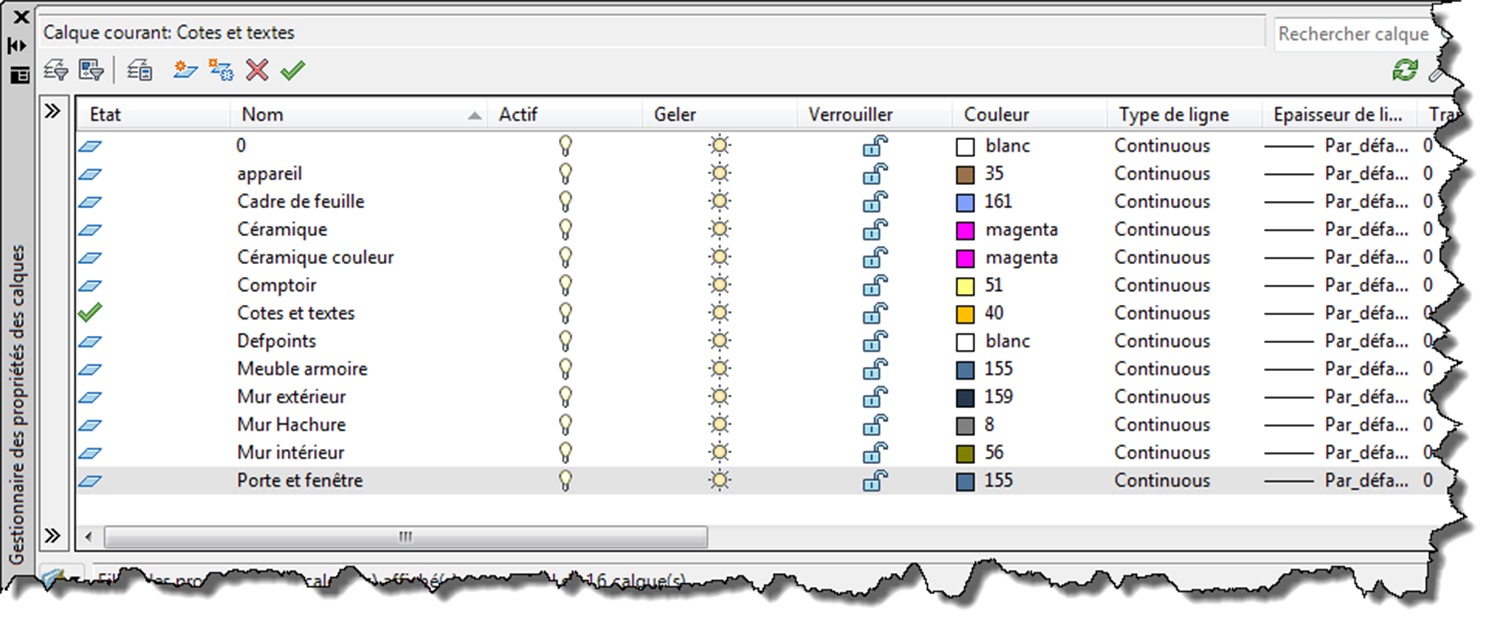Image resolution: width=1500 pixels, height=634 pixels.
Task: Change Cadre de feuille color swatch 161
Action: pyautogui.click(x=965, y=203)
